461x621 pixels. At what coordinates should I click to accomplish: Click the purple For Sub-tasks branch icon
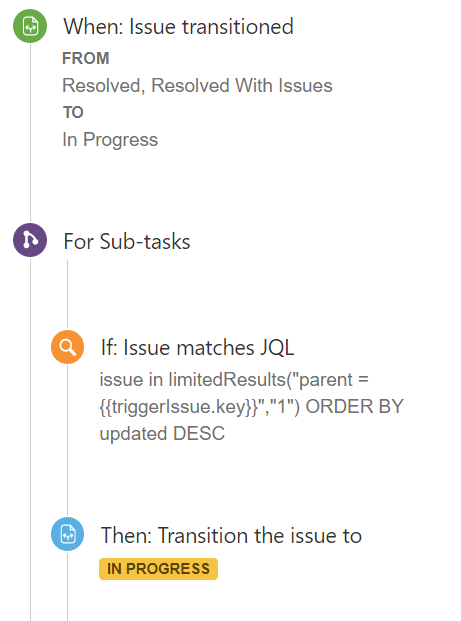[30, 240]
